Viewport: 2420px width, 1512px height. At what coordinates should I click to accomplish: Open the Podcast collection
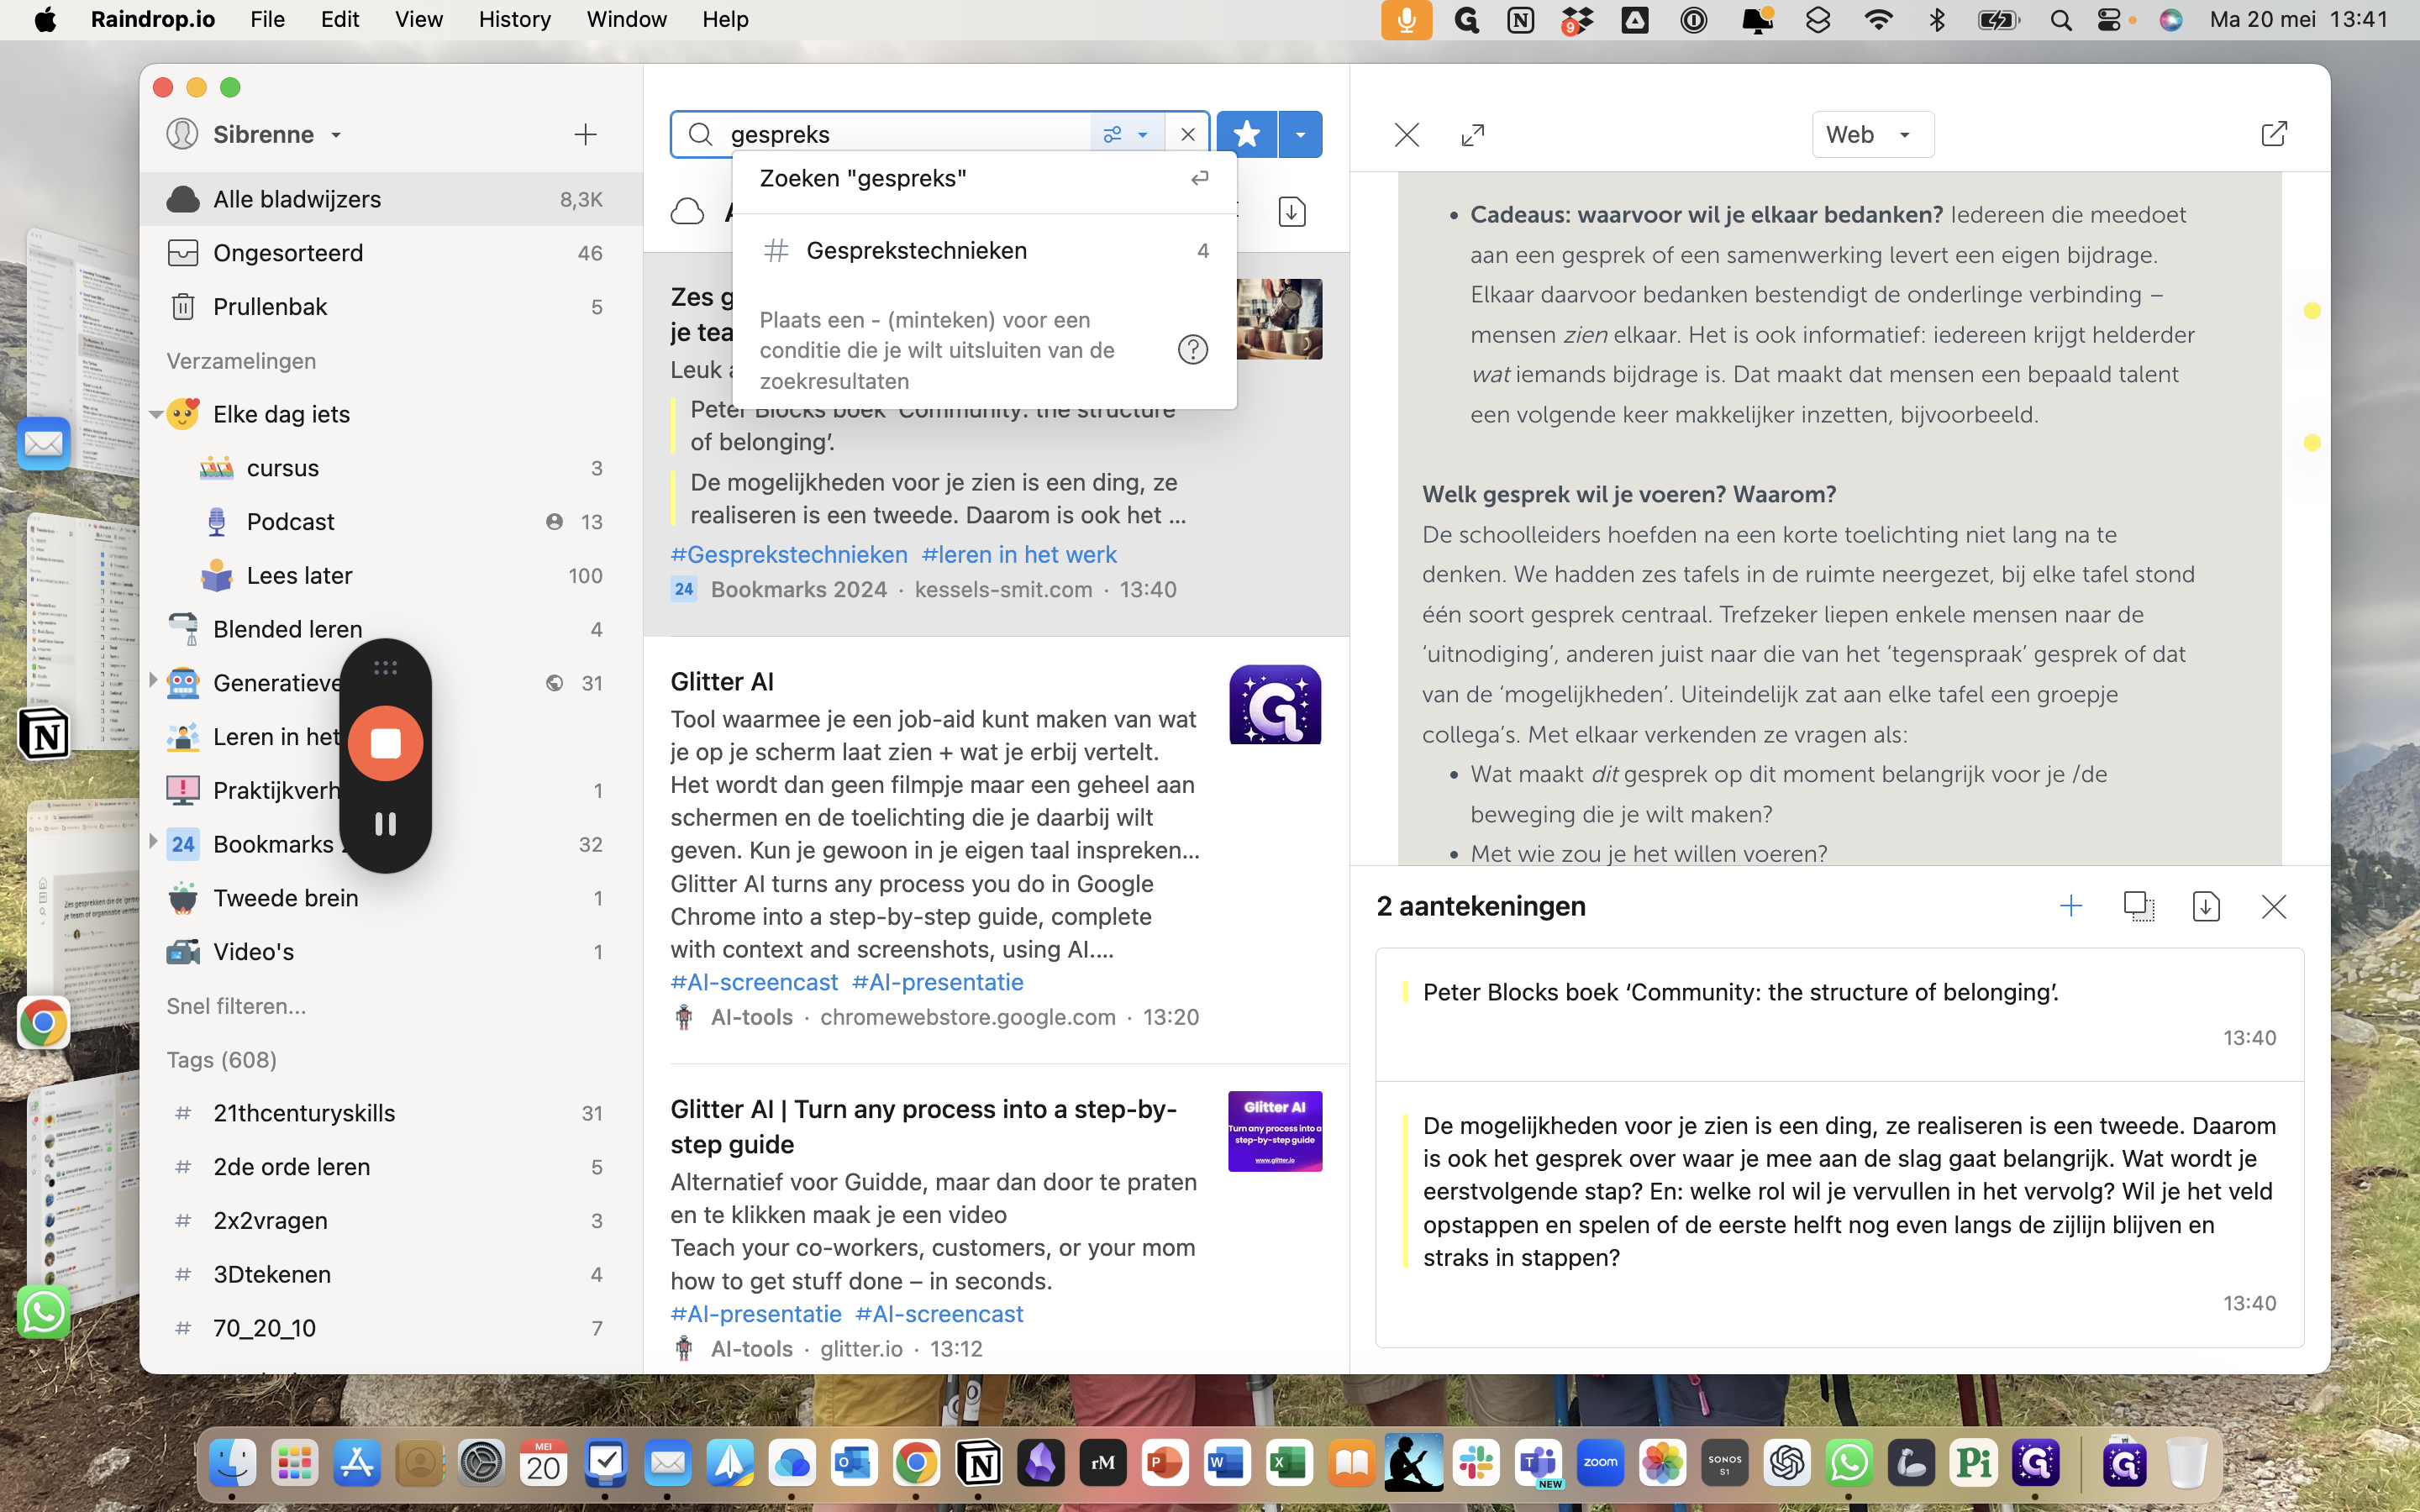tap(390, 522)
